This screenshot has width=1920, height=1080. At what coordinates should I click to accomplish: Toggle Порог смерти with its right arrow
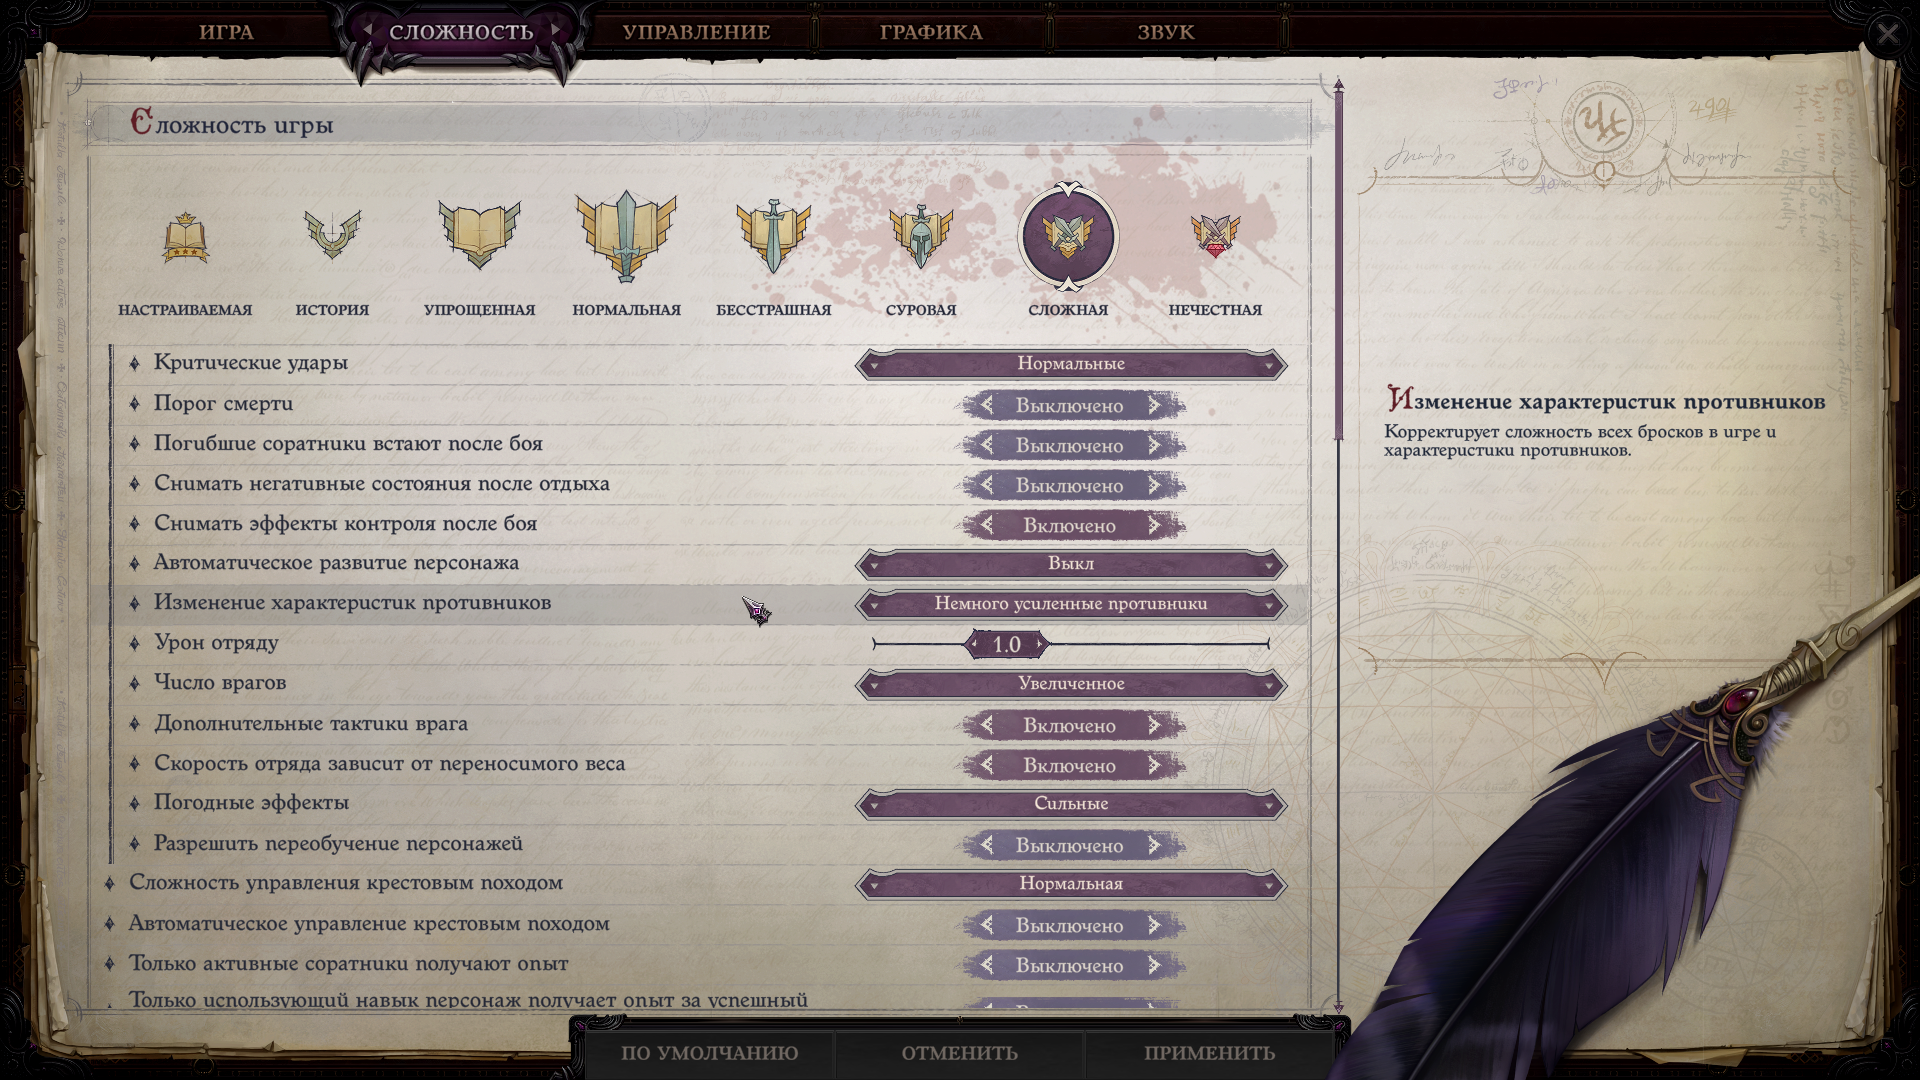click(1154, 405)
